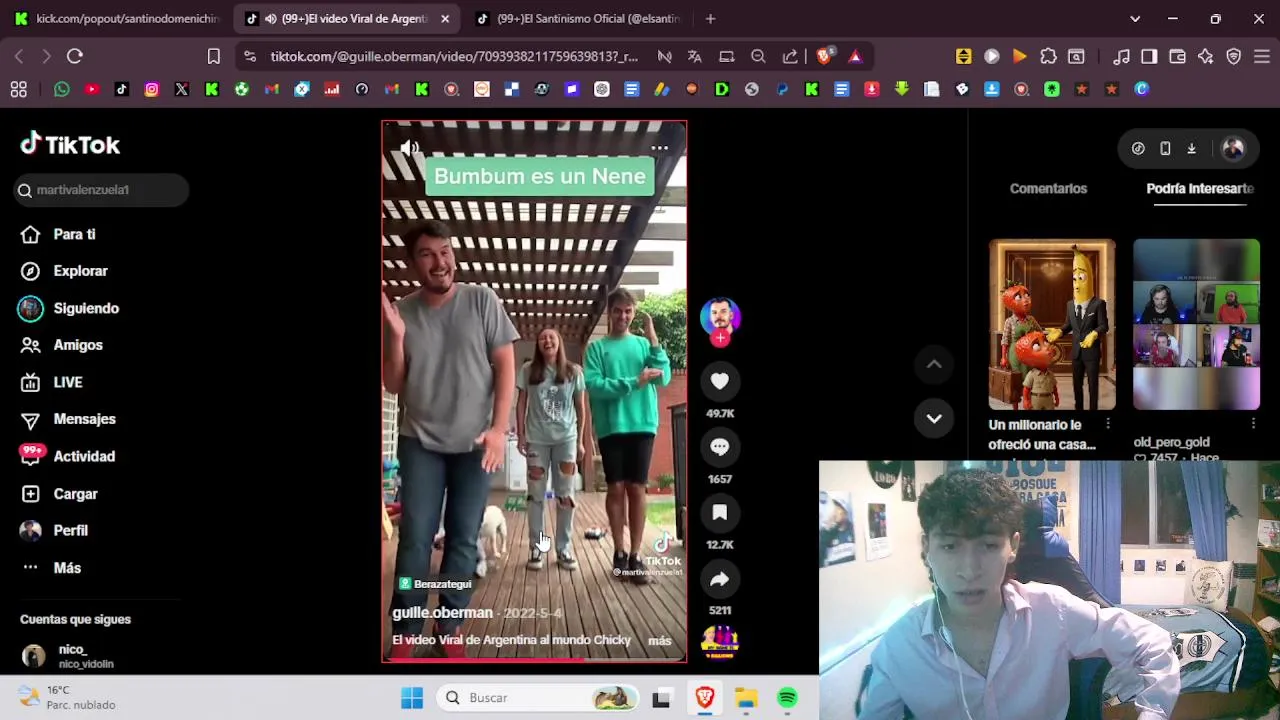This screenshot has height=720, width=1280.
Task: Open the get-app phone icon in header
Action: coord(1165,149)
